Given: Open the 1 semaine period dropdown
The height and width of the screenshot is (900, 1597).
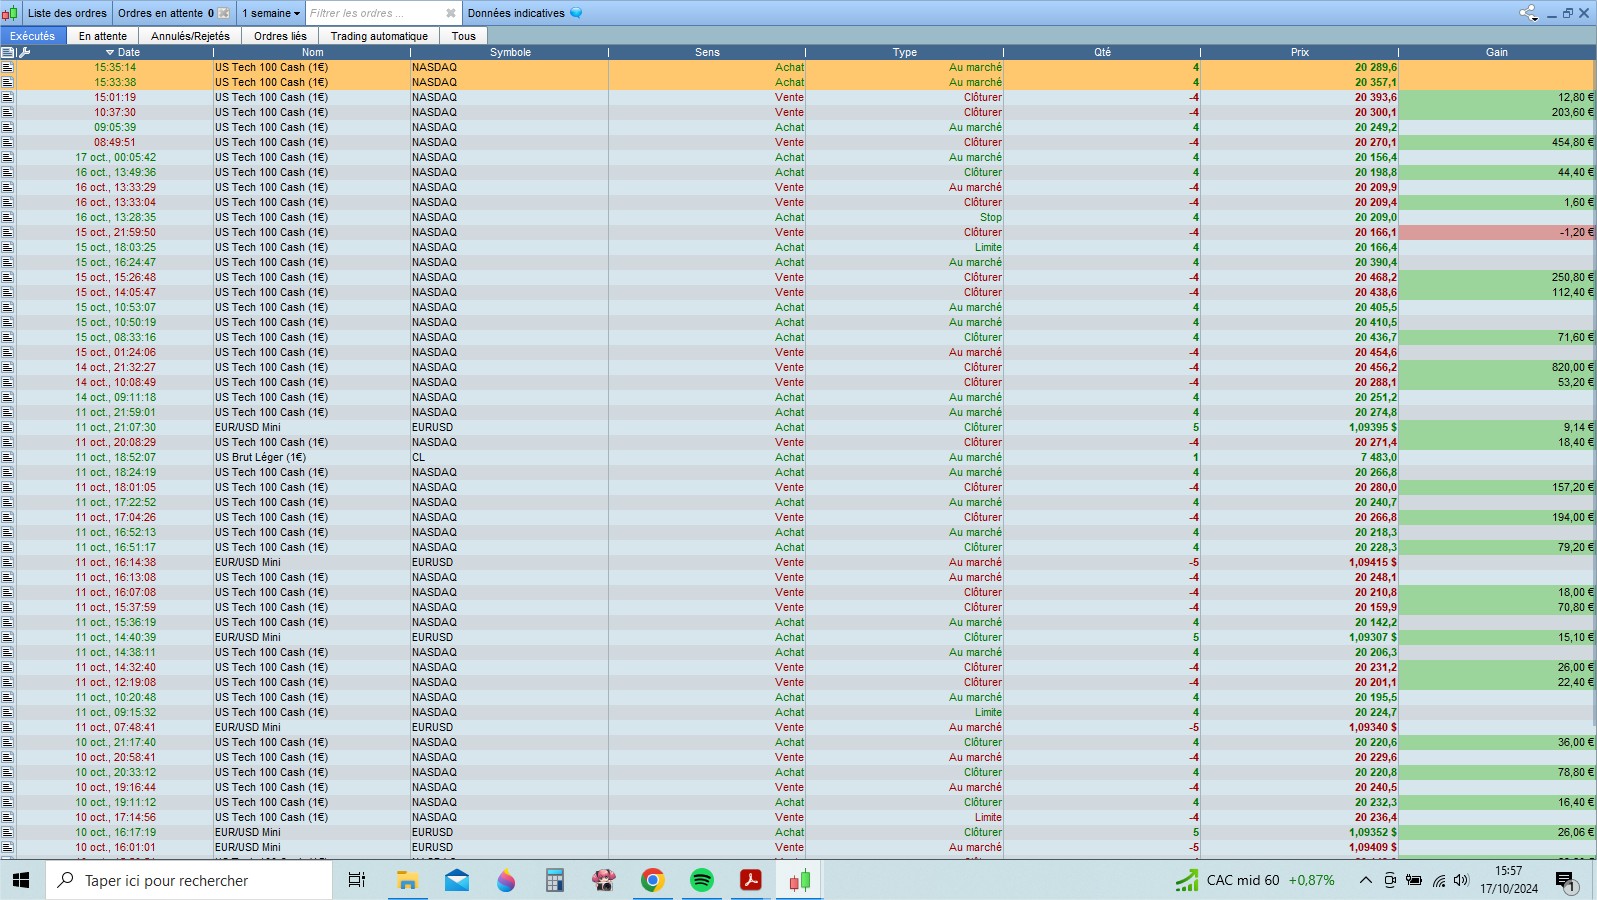Looking at the screenshot, I should tap(271, 13).
